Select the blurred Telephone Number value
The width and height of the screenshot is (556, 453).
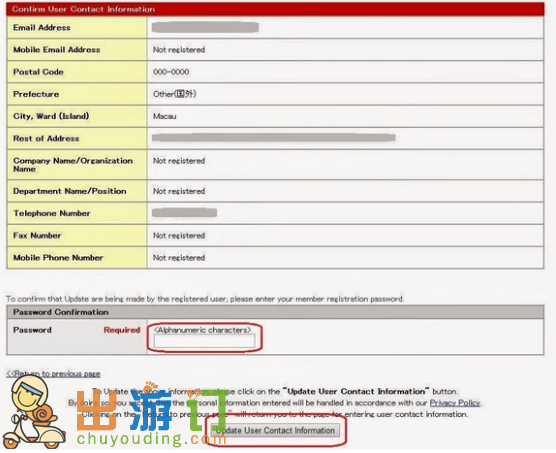point(184,213)
